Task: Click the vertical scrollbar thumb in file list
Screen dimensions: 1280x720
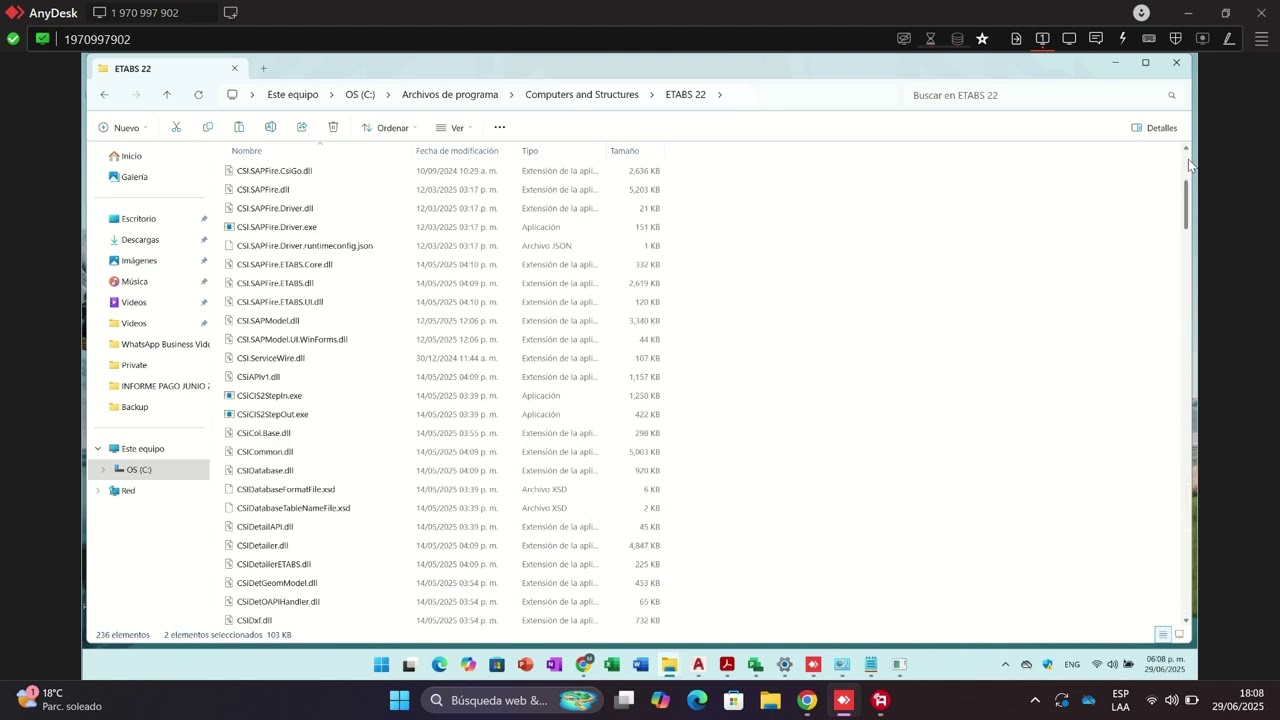Action: 1187,204
